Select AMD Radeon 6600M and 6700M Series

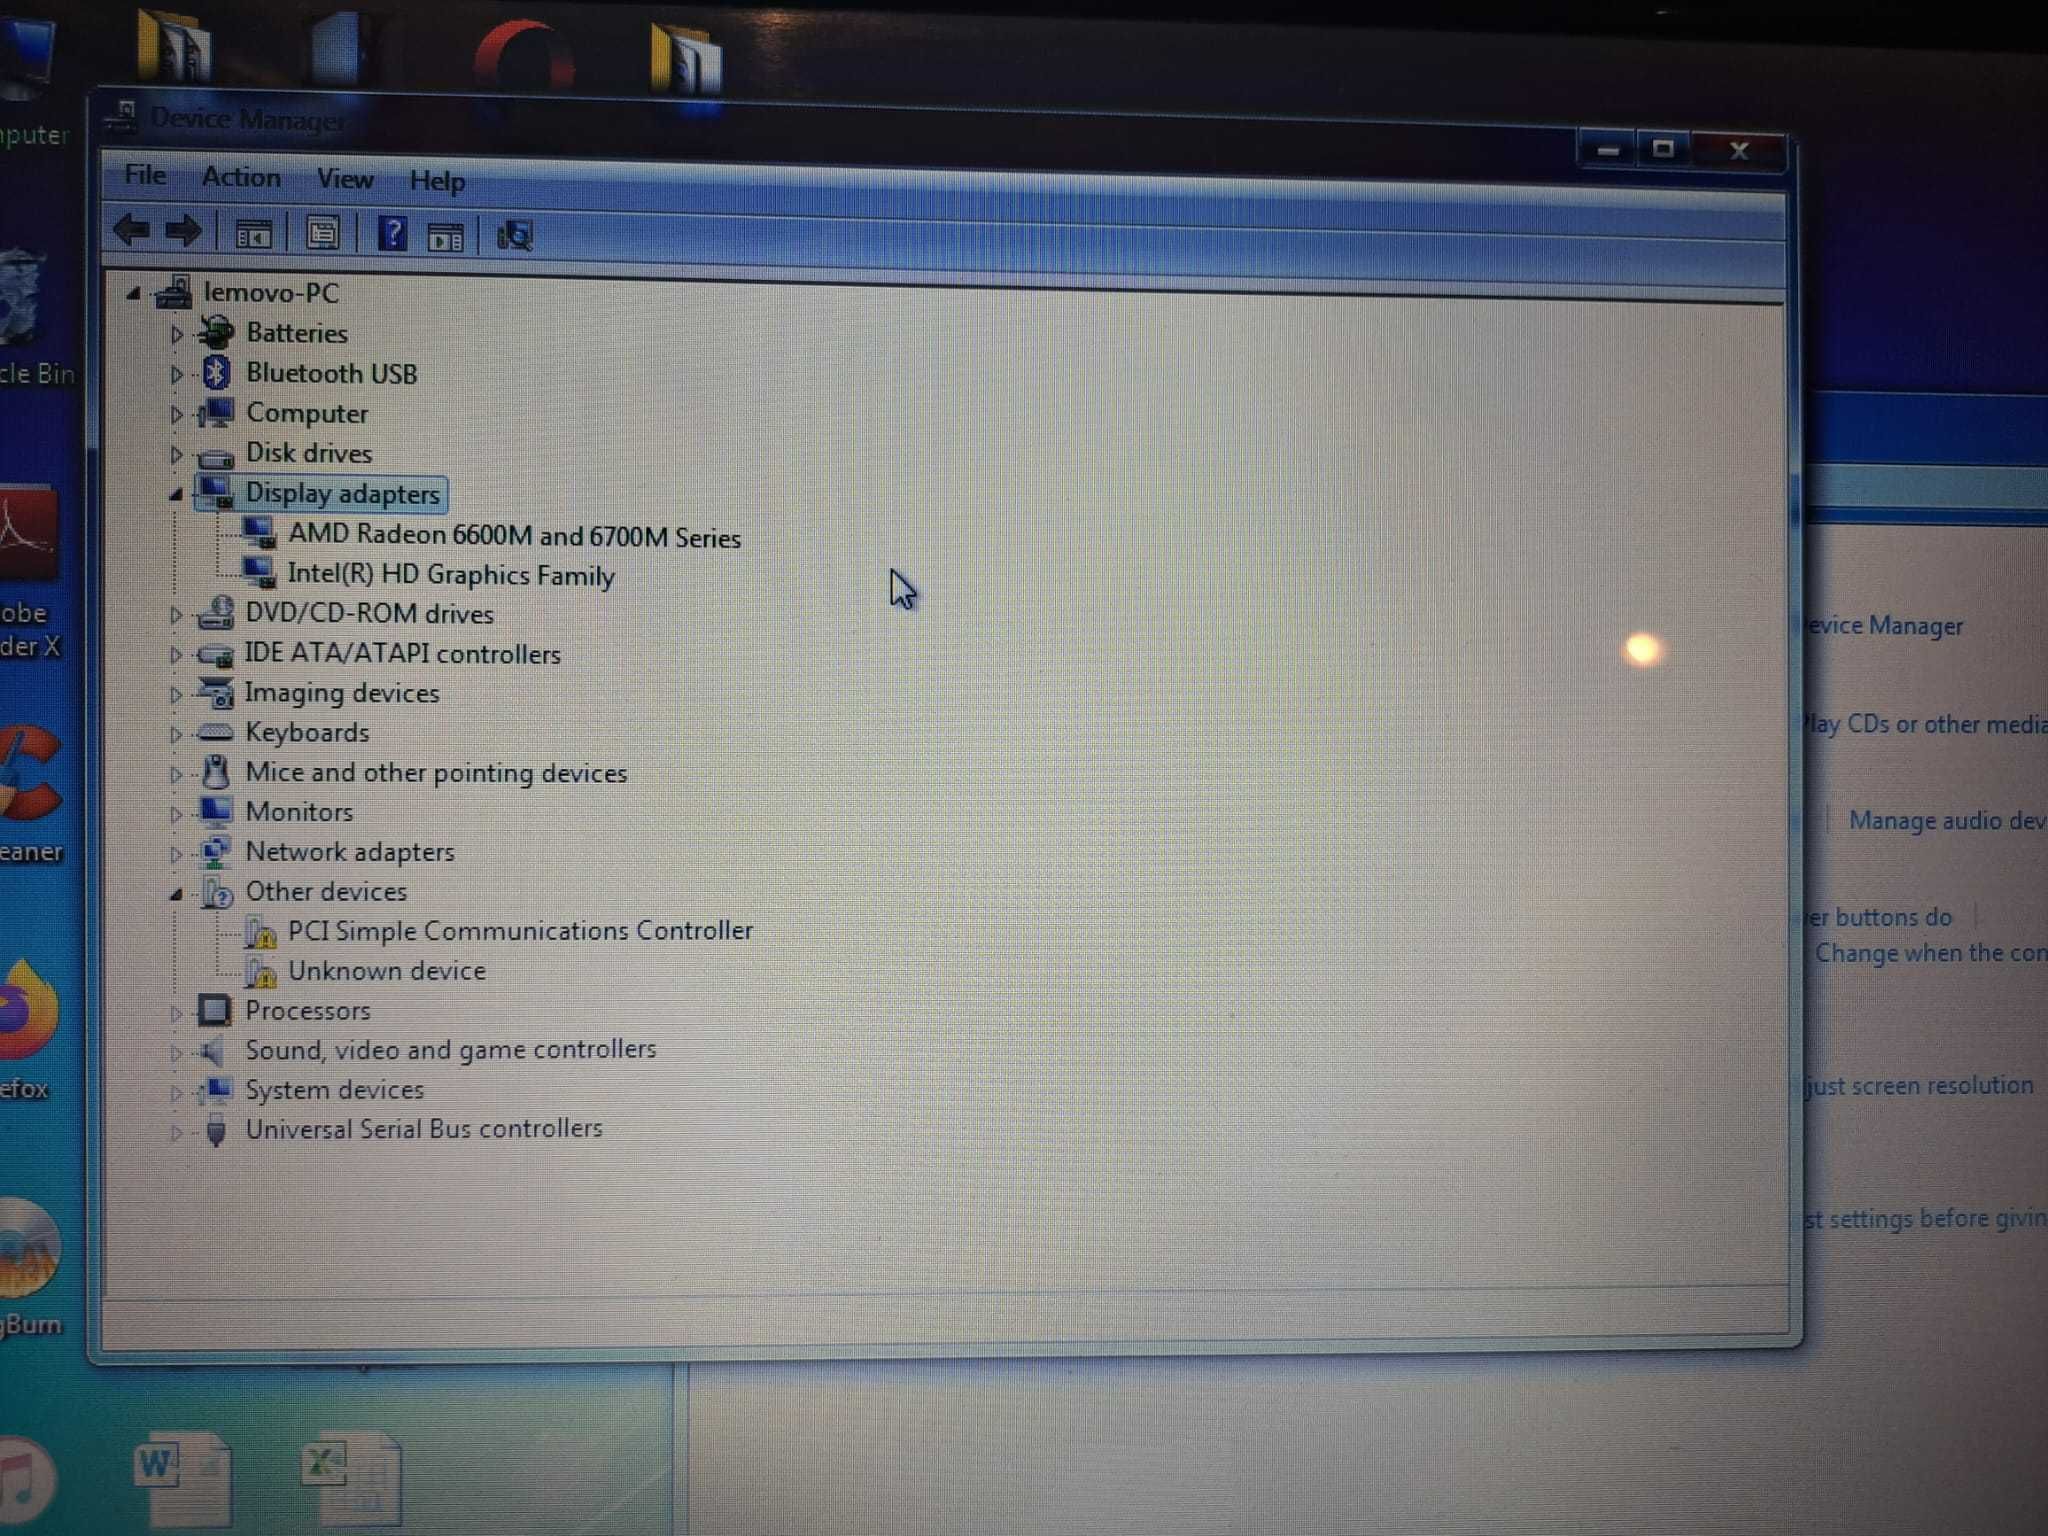click(513, 536)
